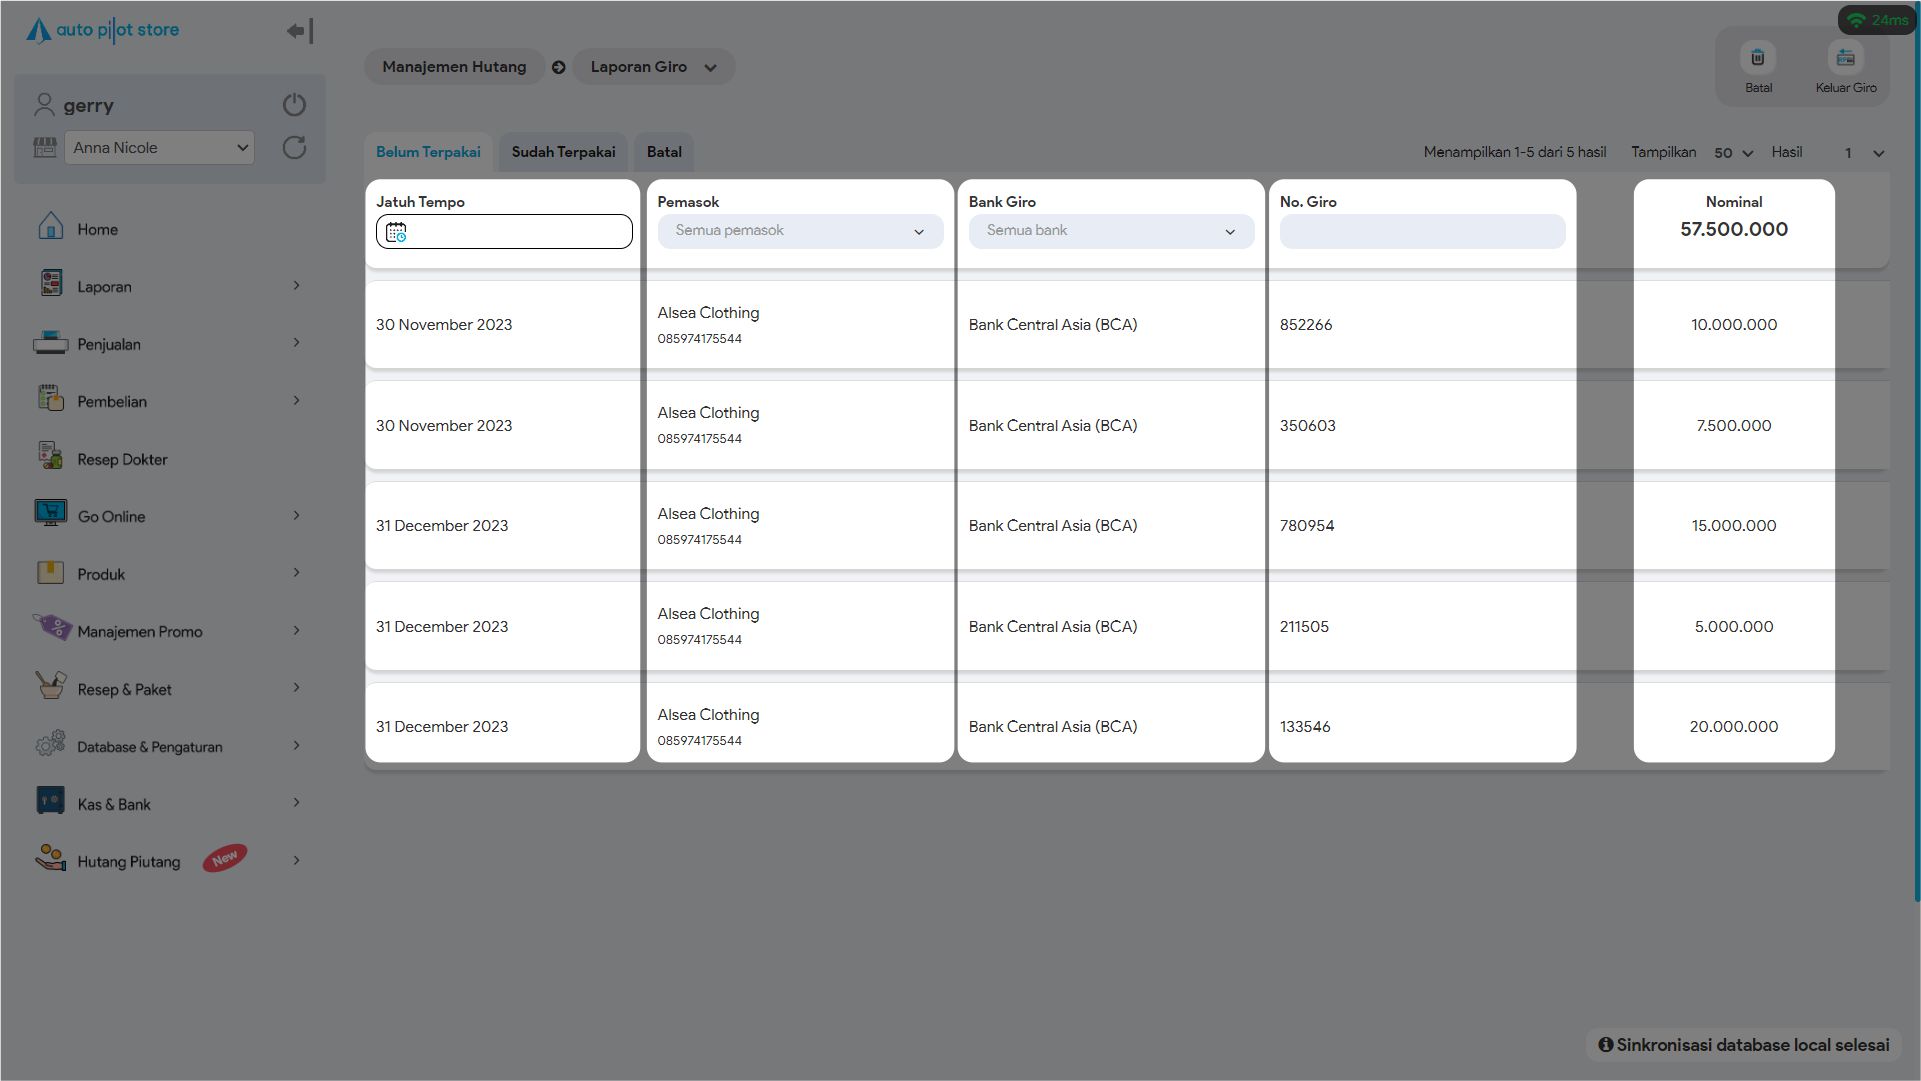Click the wifi latency indicator
The width and height of the screenshot is (1921, 1081).
coord(1877,20)
